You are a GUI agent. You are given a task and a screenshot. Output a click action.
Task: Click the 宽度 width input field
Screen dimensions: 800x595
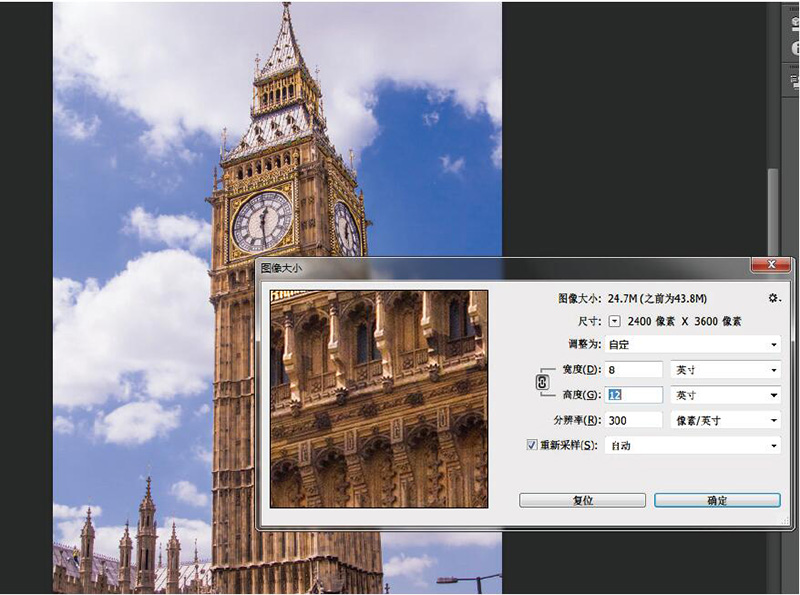[x=634, y=370]
